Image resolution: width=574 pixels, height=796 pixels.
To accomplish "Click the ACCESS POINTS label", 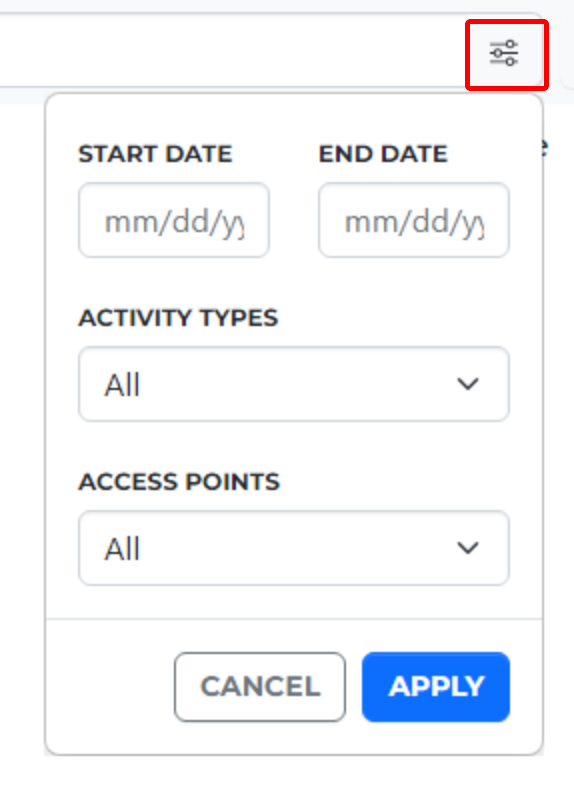I will click(x=179, y=482).
